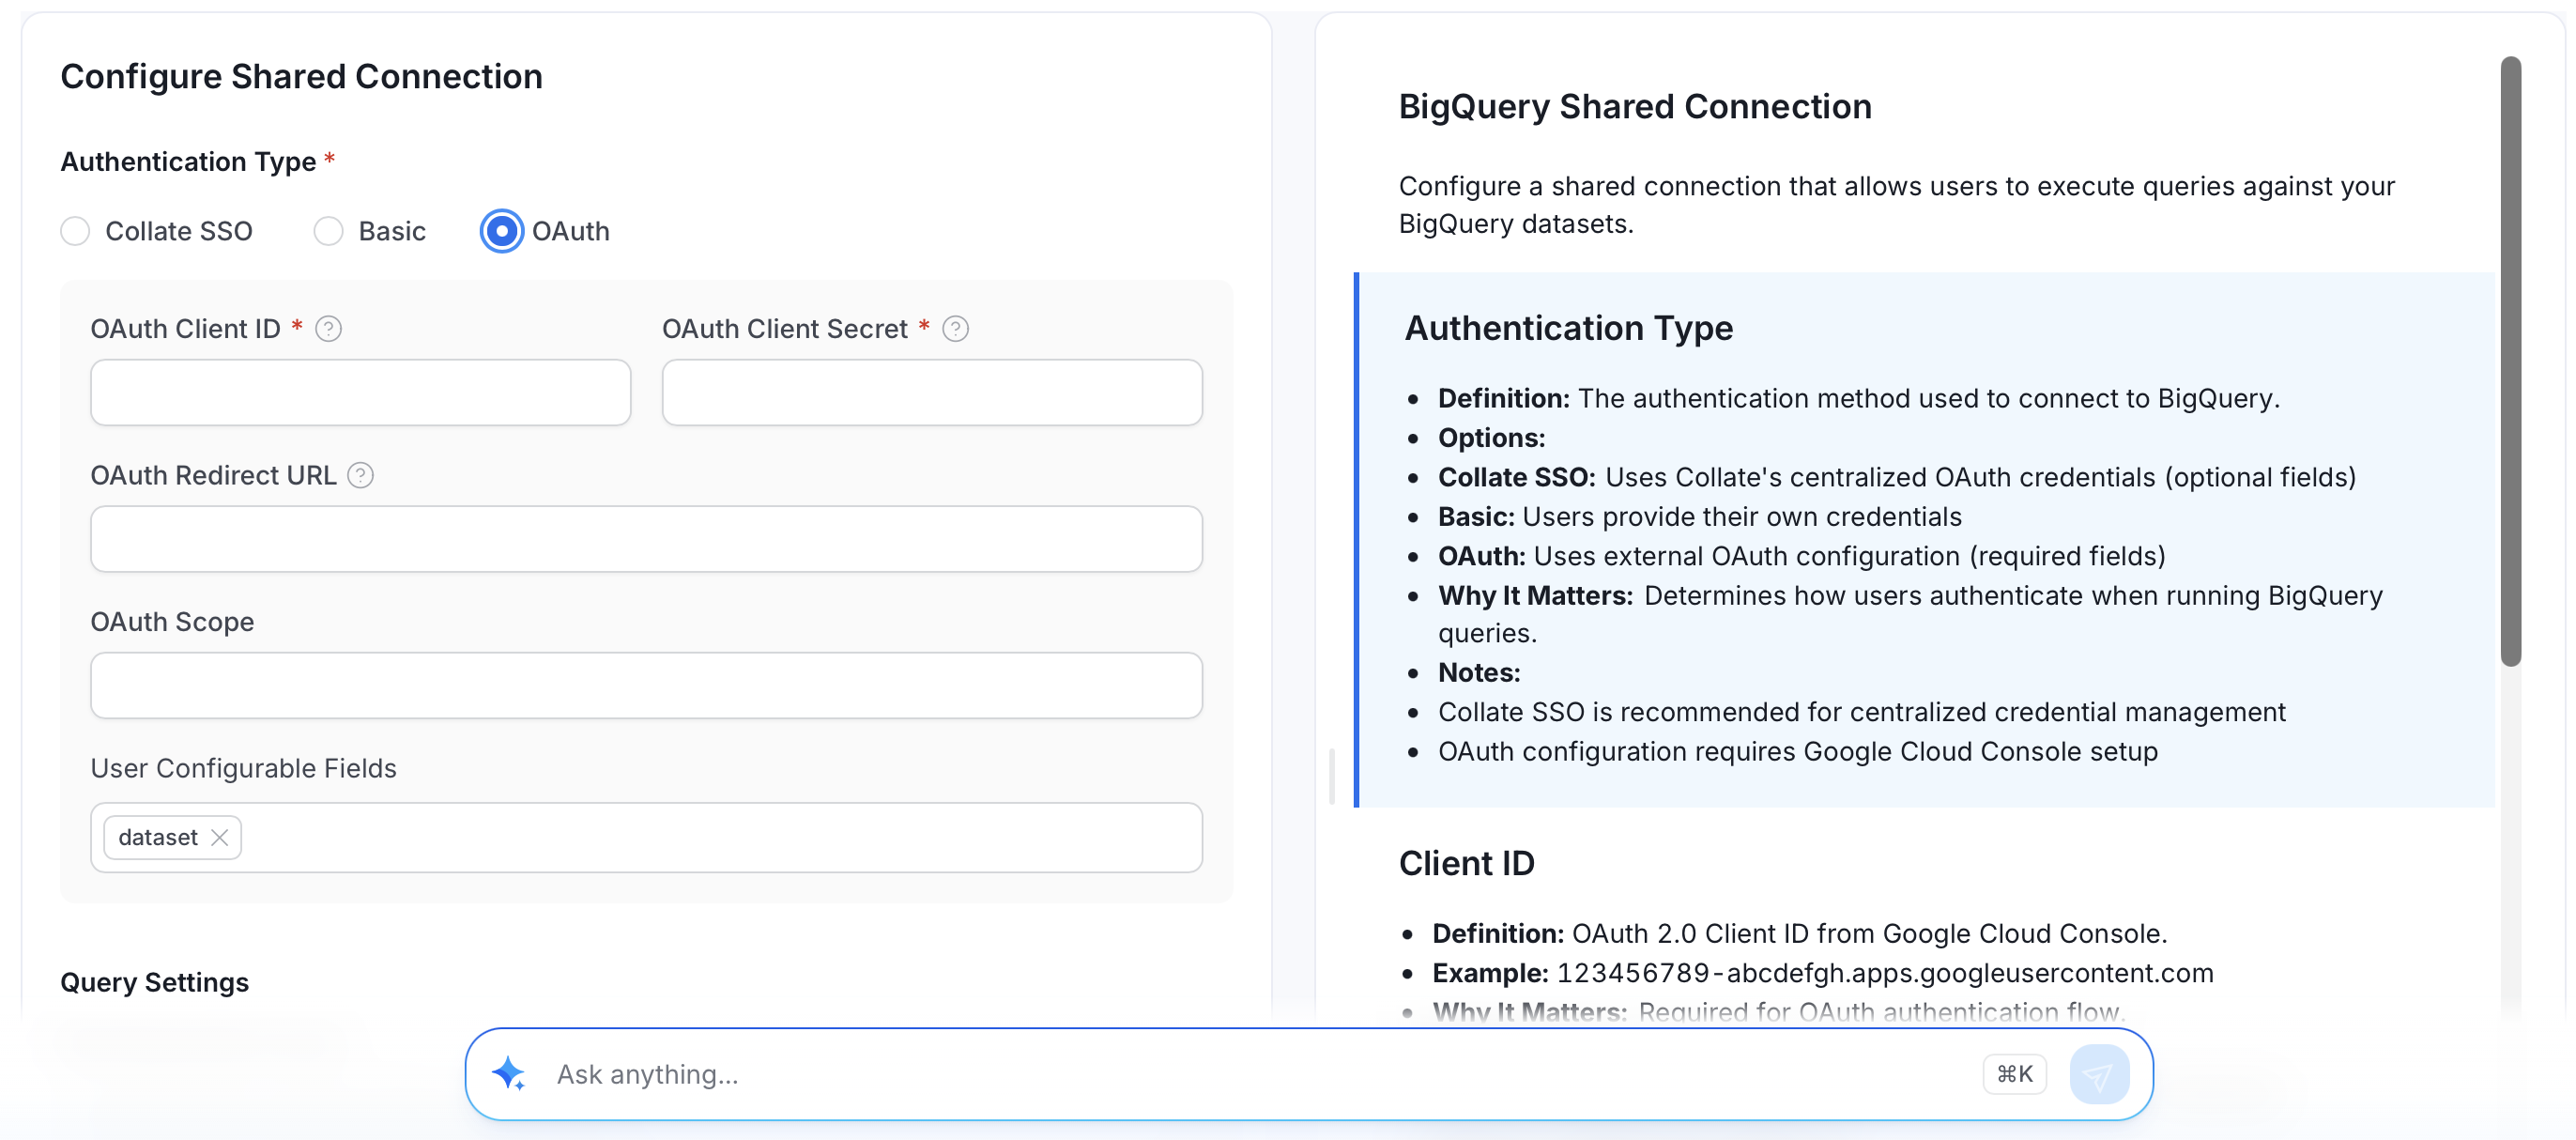Viewport: 2576px width, 1140px height.
Task: Select the OAuth authentication radio button
Action: click(x=501, y=231)
